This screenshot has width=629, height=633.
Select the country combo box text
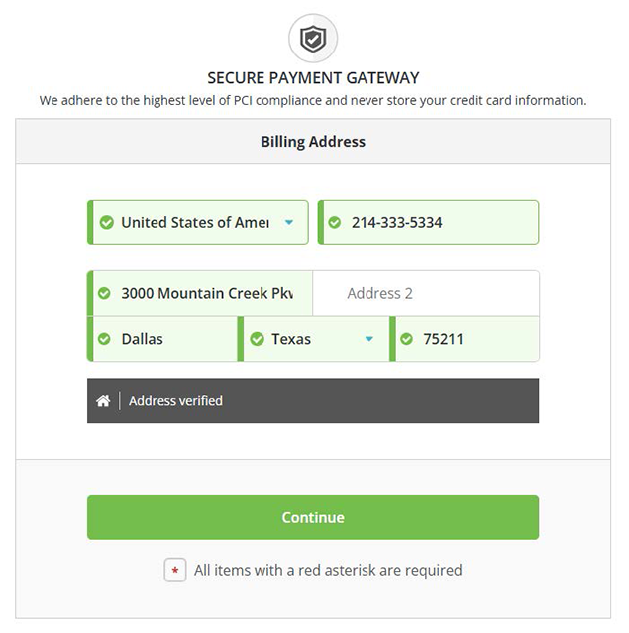195,223
